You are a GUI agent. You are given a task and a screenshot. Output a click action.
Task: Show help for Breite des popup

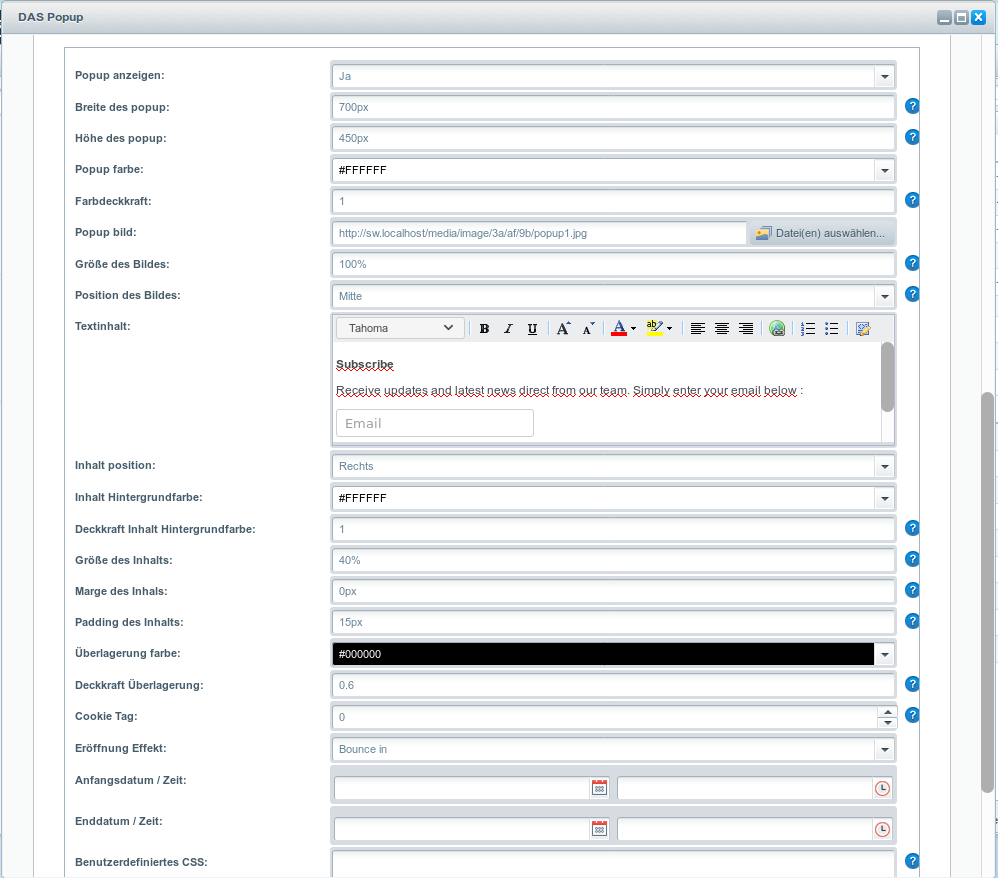pos(912,106)
